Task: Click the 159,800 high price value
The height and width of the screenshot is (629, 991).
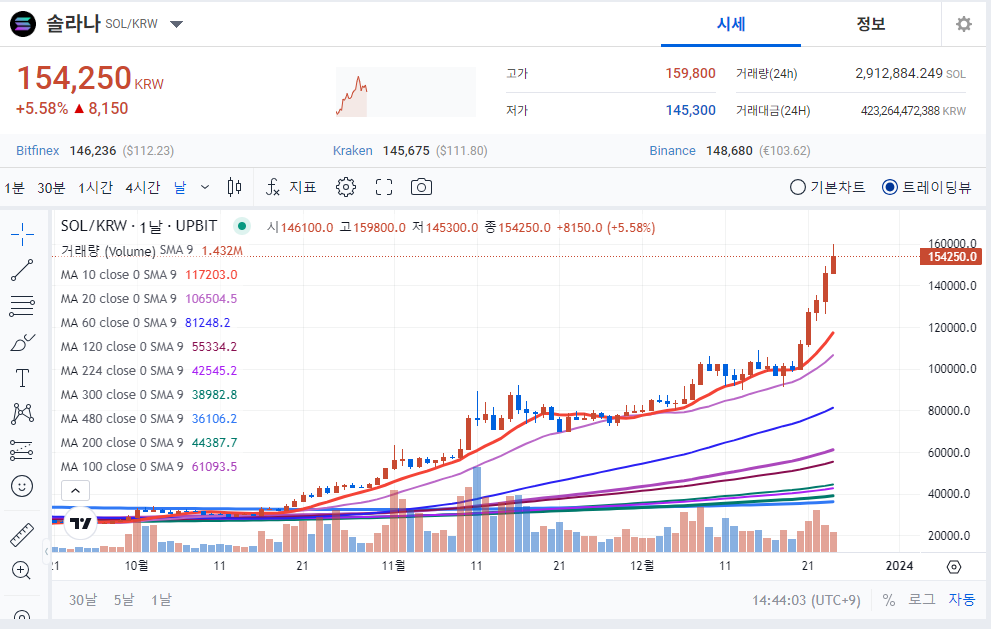Action: pos(690,73)
